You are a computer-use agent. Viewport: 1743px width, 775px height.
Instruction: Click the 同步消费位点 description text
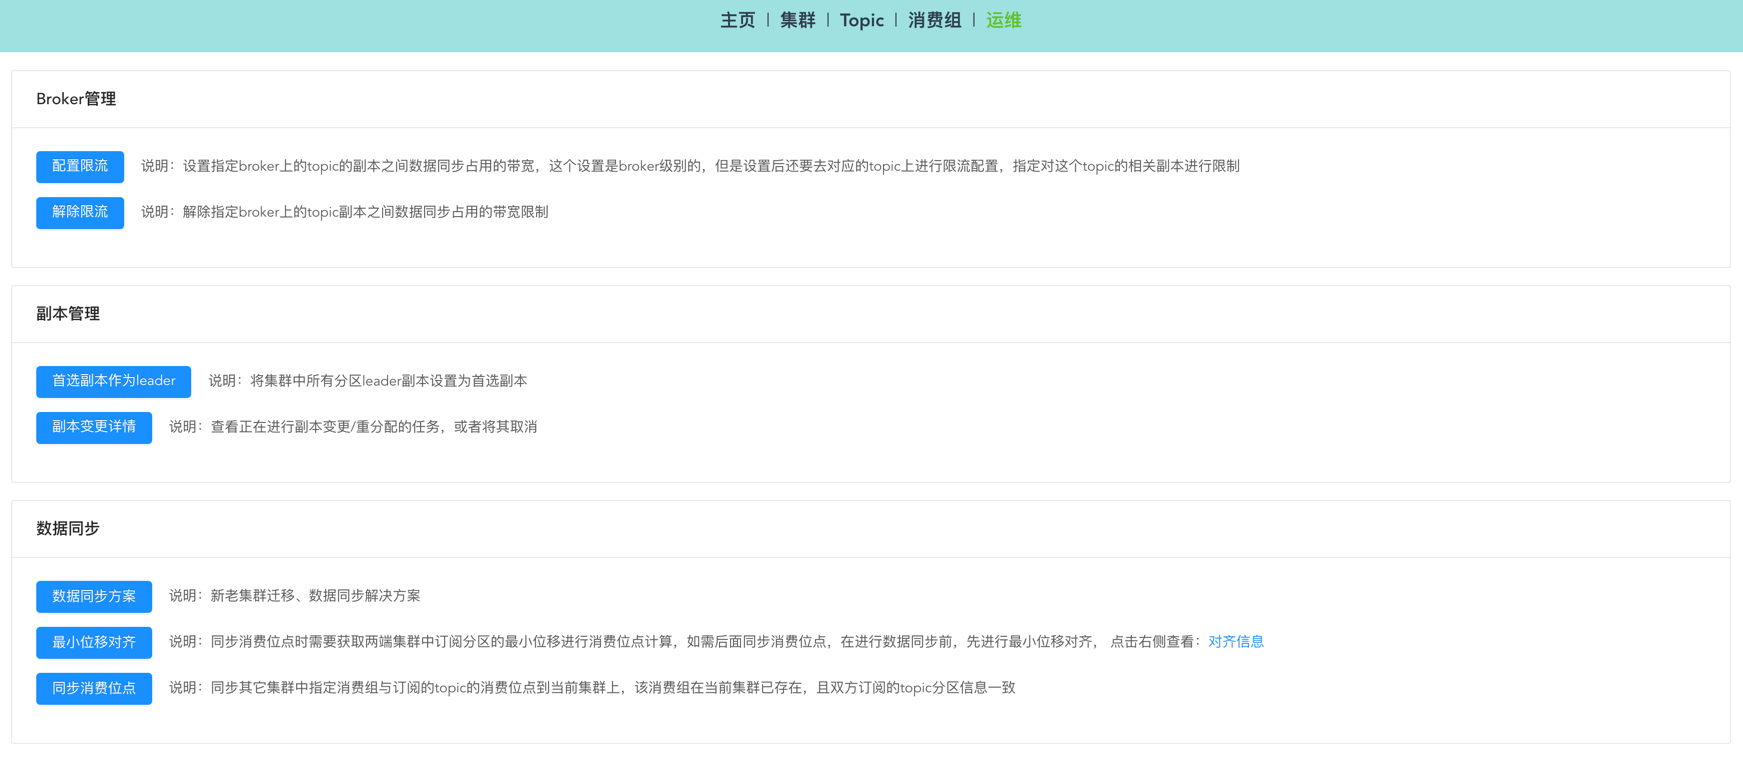pos(592,688)
